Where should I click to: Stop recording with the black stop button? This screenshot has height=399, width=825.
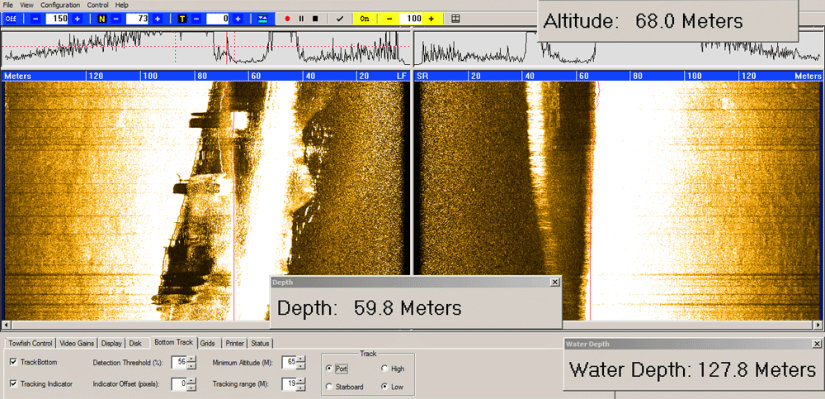[x=315, y=18]
